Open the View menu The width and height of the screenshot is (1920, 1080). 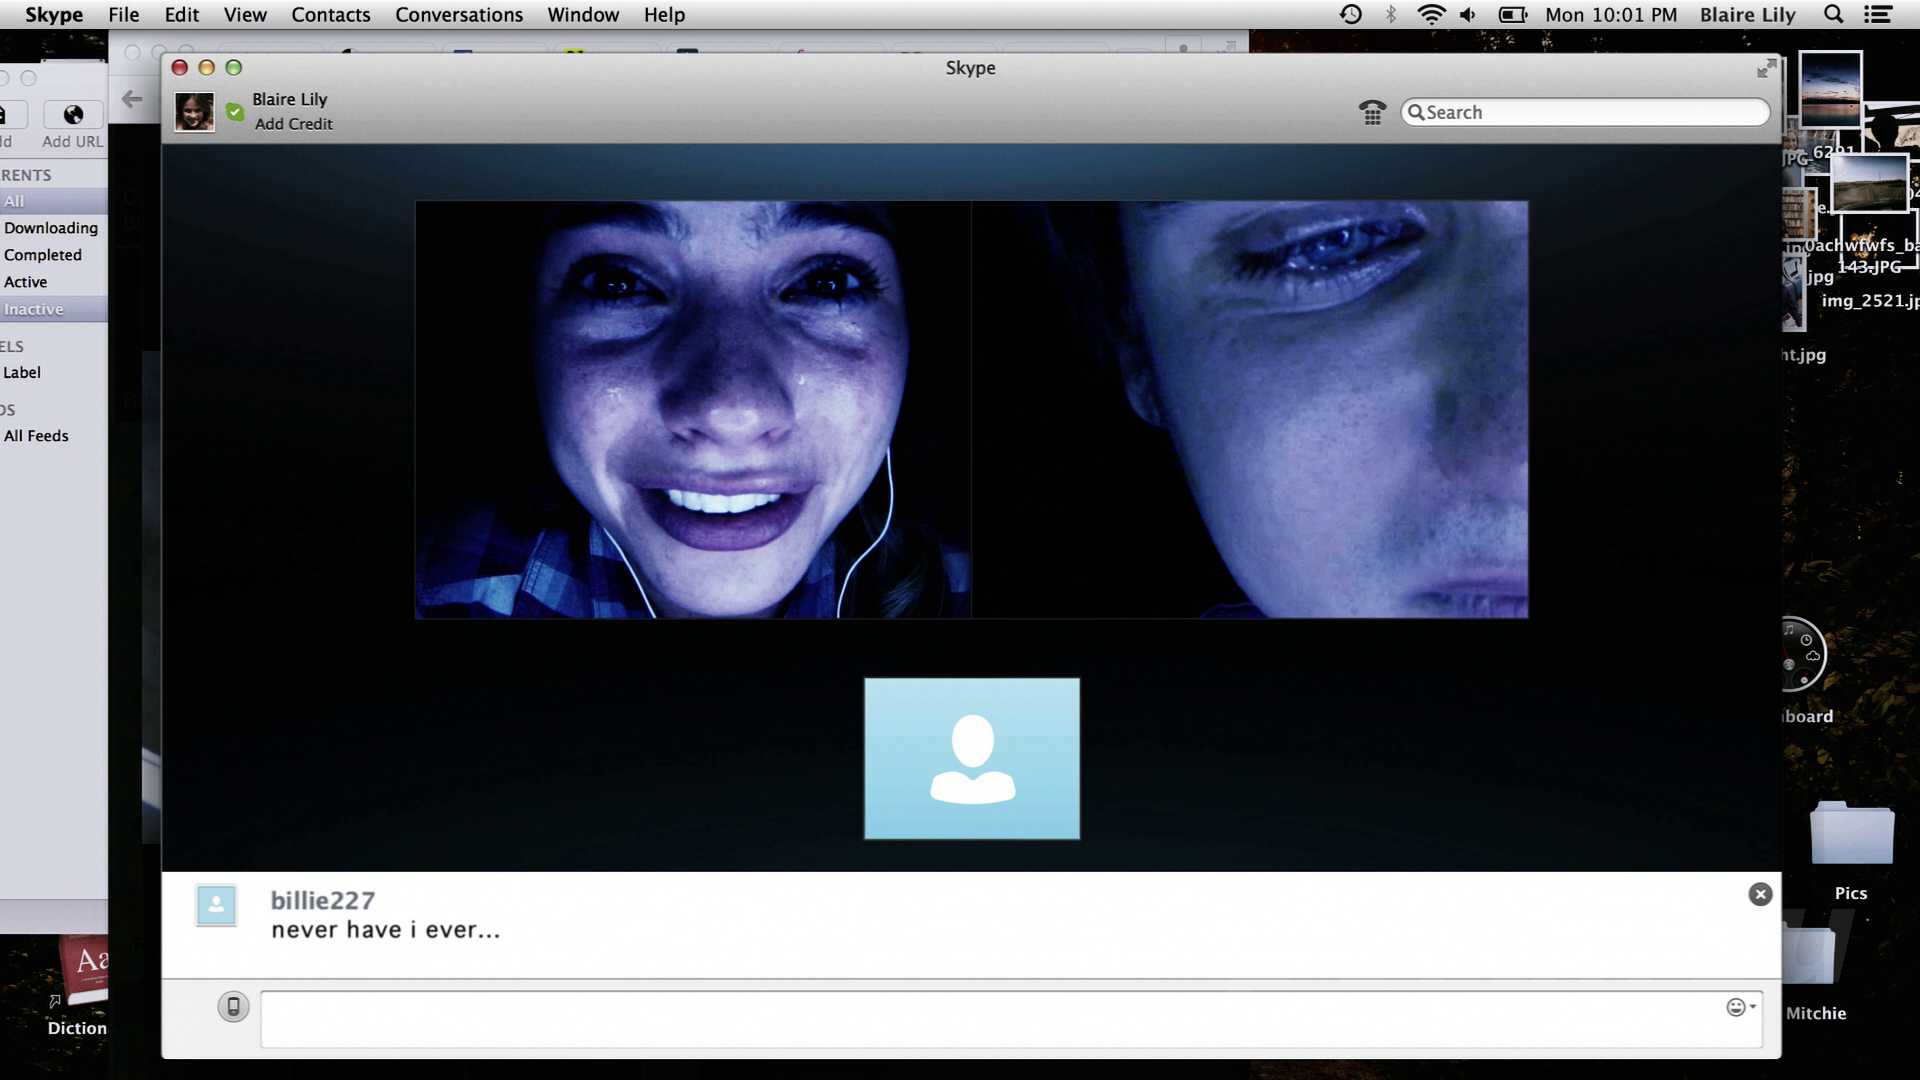[245, 15]
